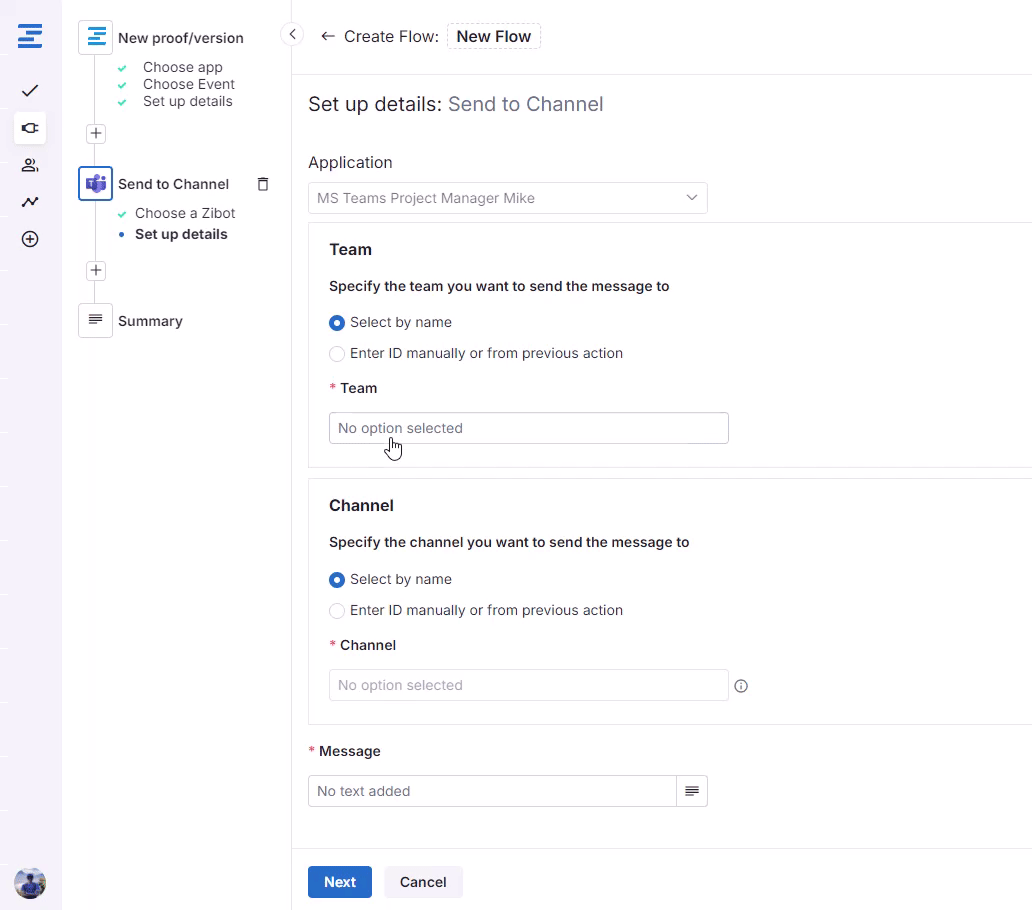This screenshot has width=1032, height=910.
Task: Click the checkmark icon in left sidebar
Action: coord(30,91)
